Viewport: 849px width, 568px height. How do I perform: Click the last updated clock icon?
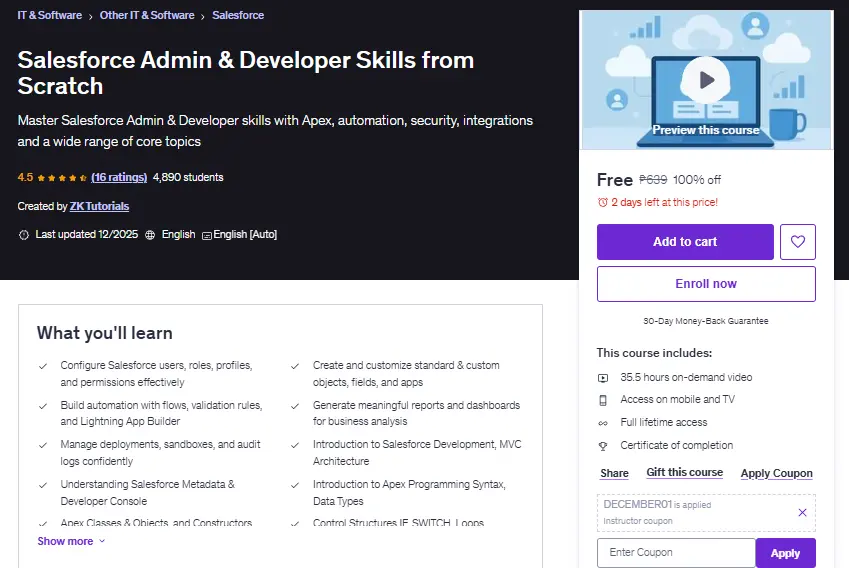click(24, 235)
